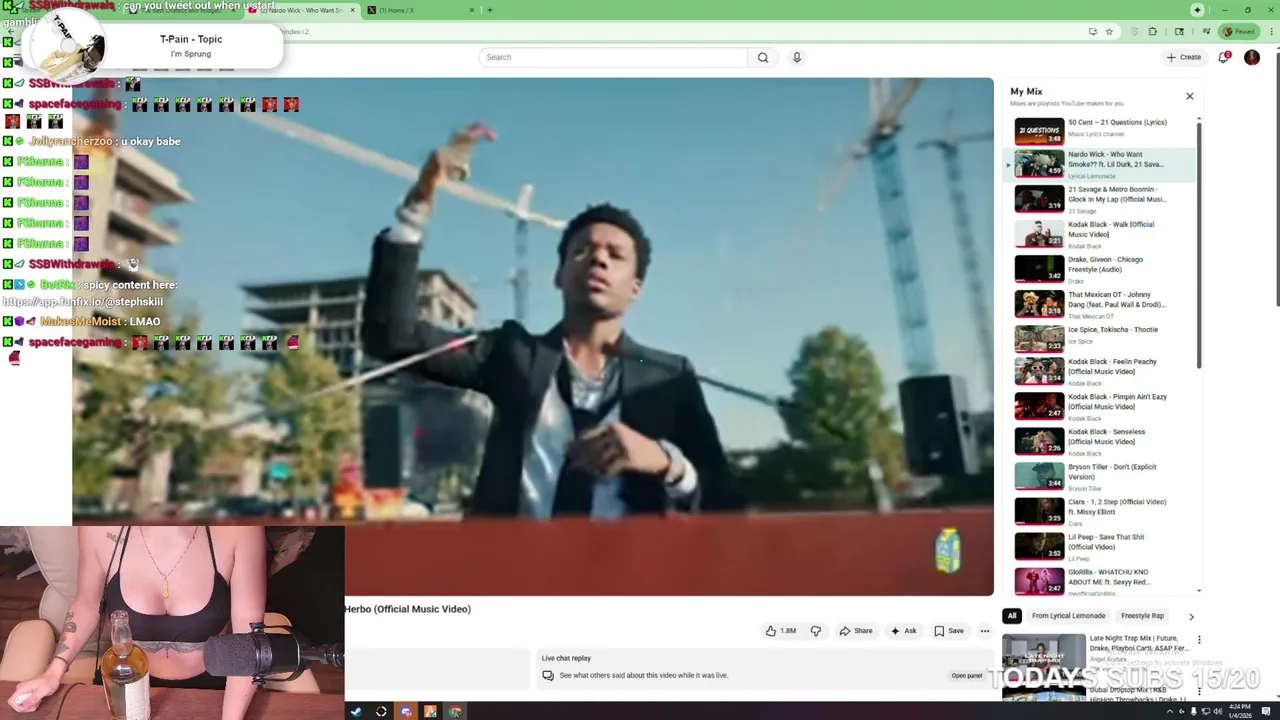The image size is (1280, 720).
Task: Select the All filter chip
Action: tap(1012, 616)
